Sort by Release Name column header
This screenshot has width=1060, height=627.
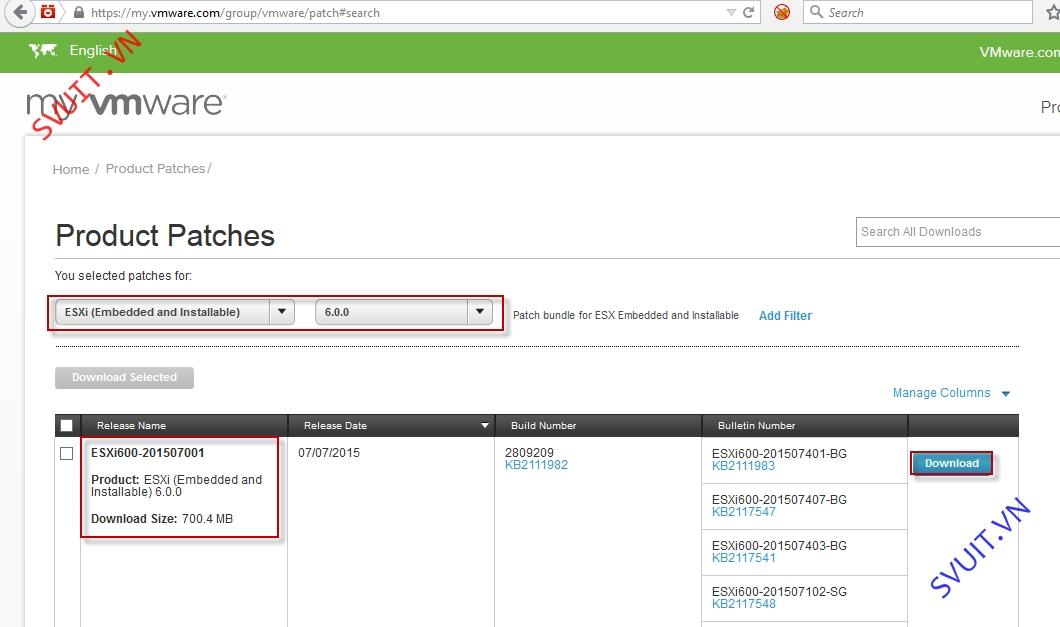click(x=131, y=425)
